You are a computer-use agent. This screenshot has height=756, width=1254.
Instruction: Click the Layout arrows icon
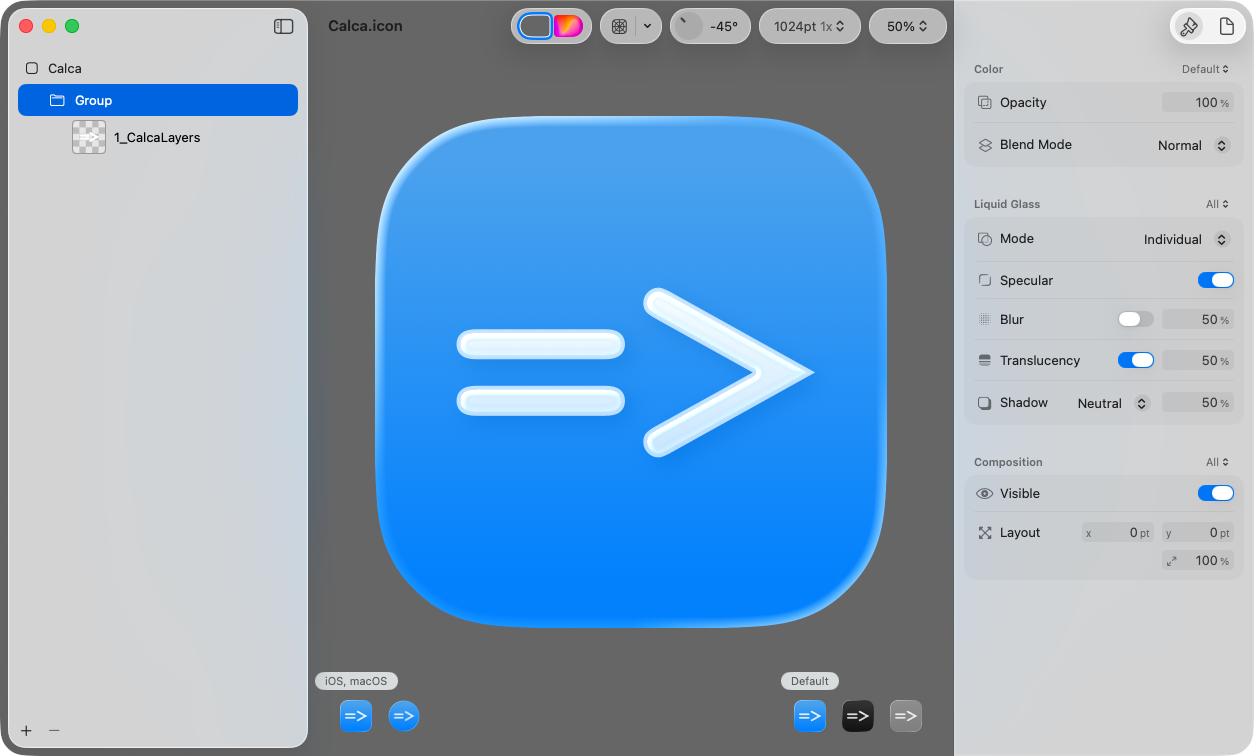(985, 533)
